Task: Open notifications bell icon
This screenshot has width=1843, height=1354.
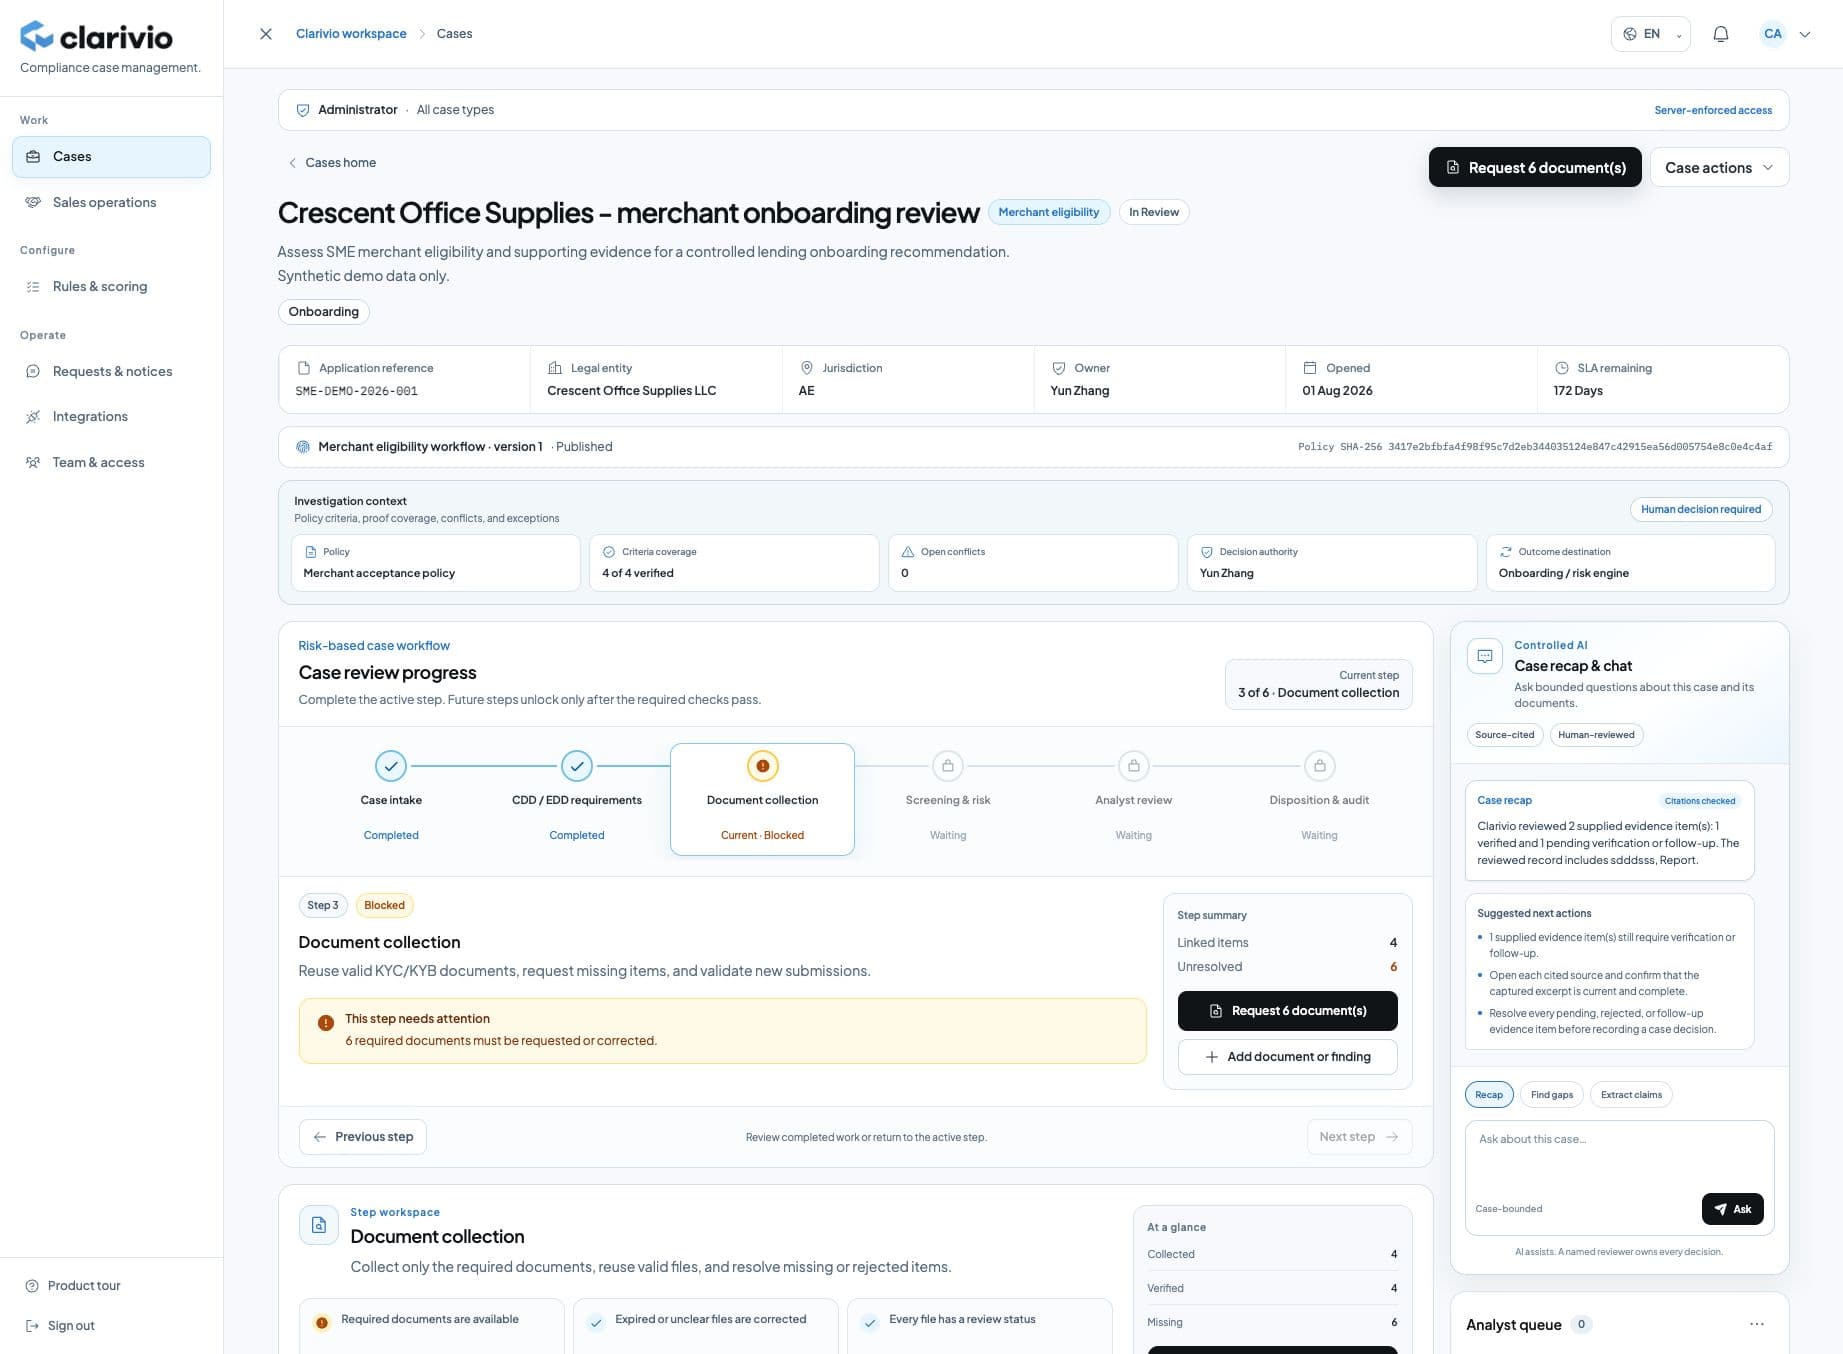Action: [x=1721, y=34]
